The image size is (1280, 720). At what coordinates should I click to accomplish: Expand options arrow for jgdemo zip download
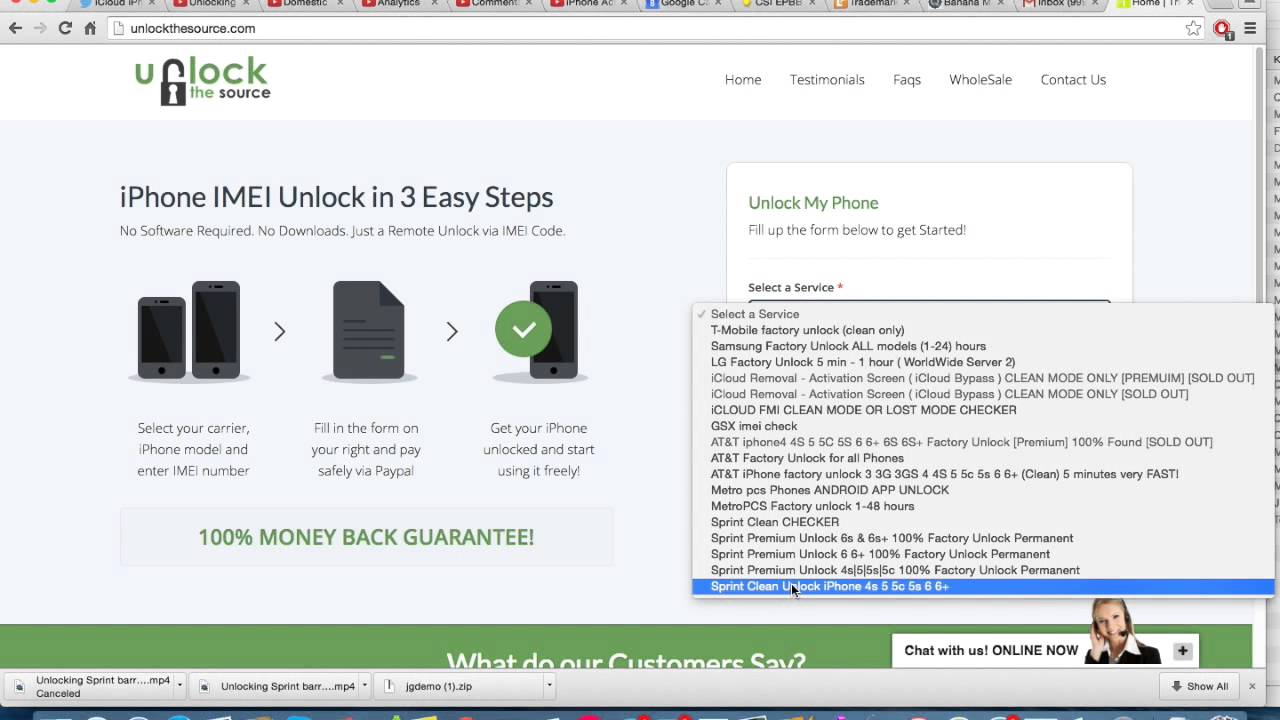pyautogui.click(x=549, y=686)
